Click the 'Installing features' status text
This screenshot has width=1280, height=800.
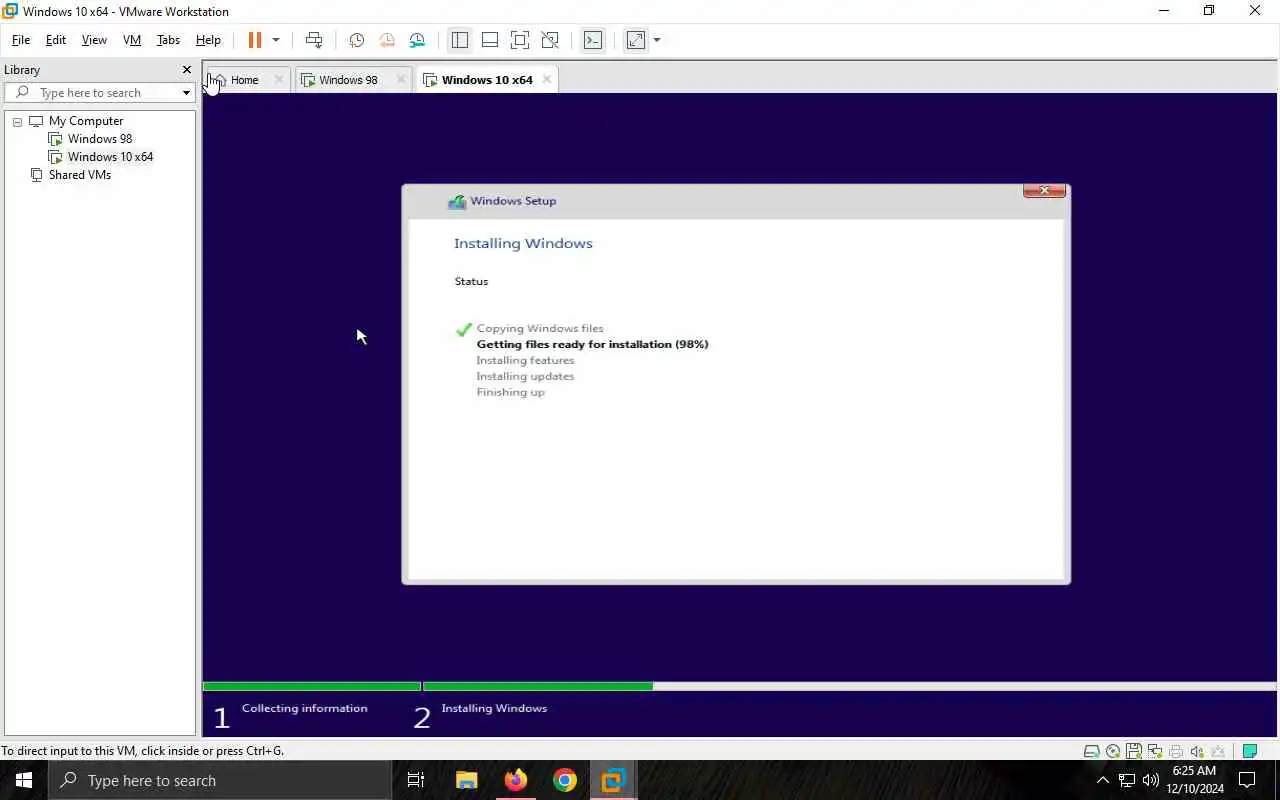coord(525,360)
